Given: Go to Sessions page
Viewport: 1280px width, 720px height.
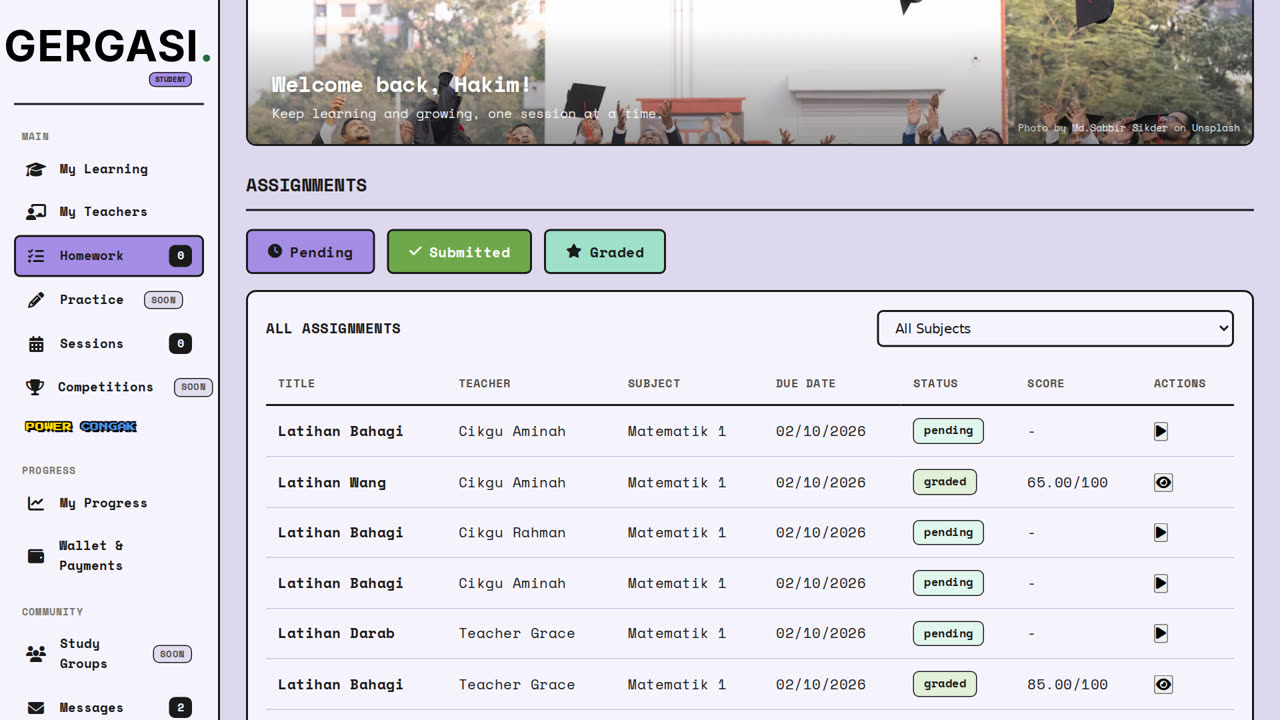Looking at the screenshot, I should [x=109, y=344].
